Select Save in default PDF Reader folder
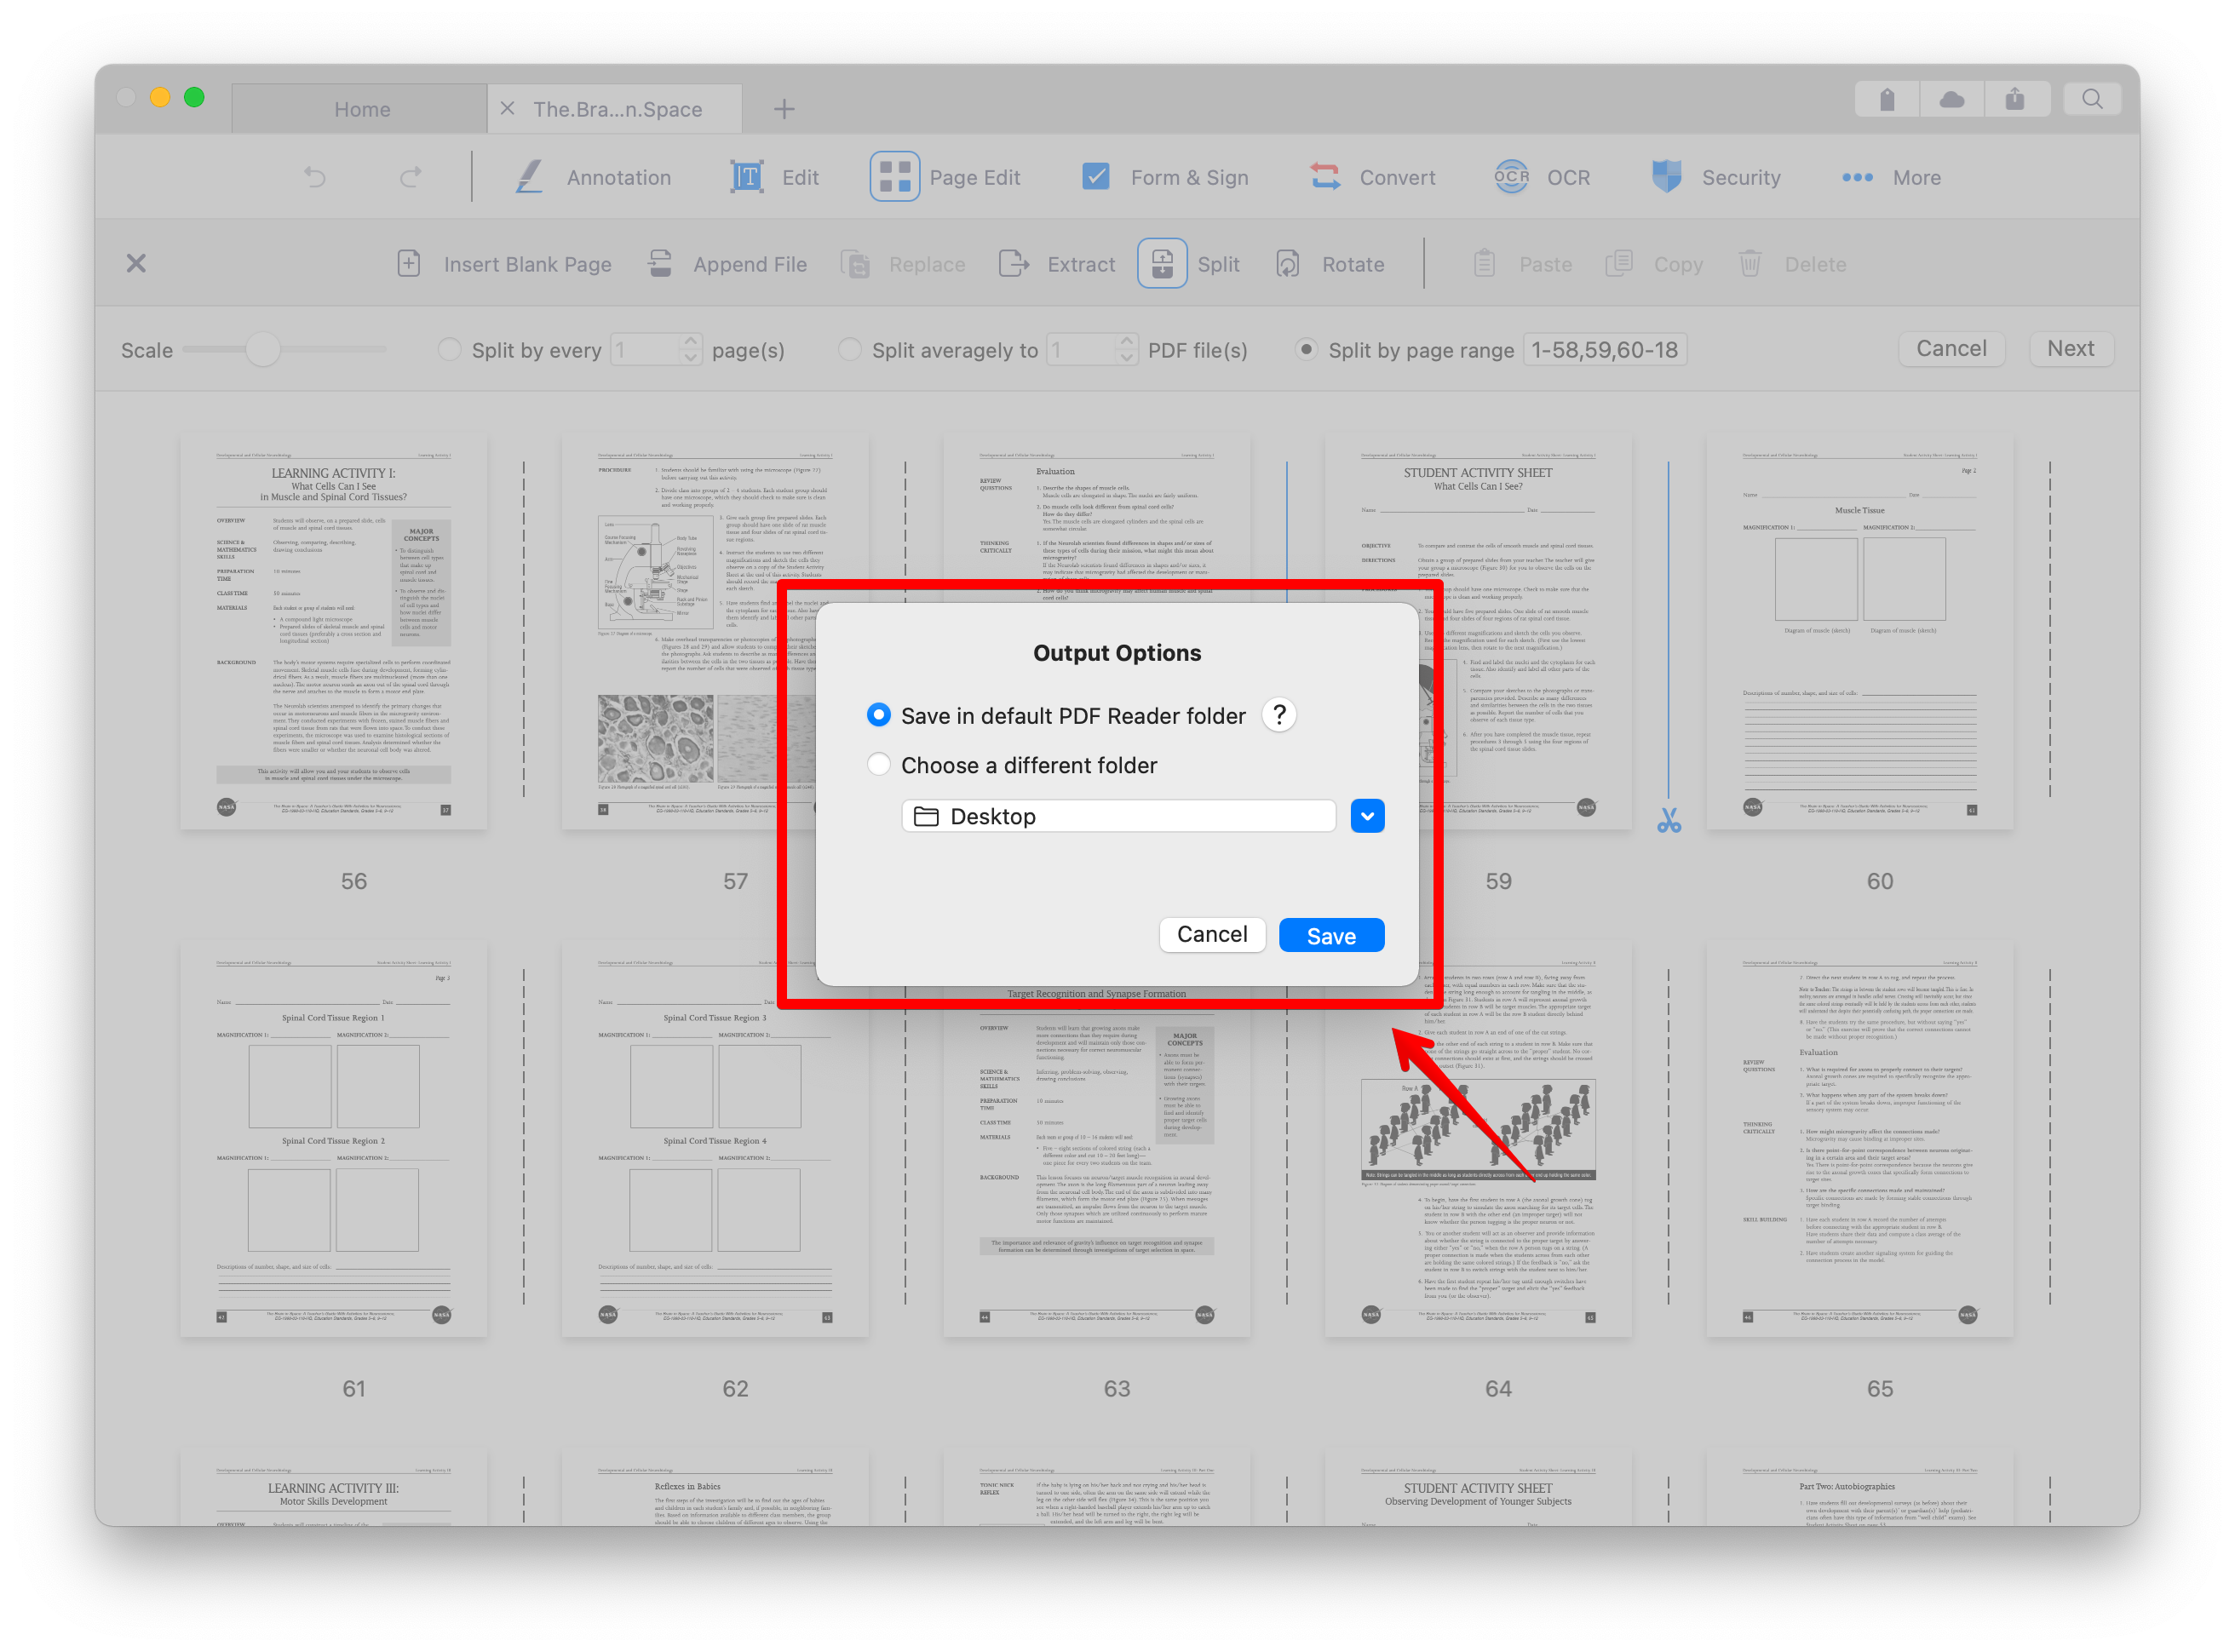The height and width of the screenshot is (1652, 2235). pyautogui.click(x=878, y=715)
